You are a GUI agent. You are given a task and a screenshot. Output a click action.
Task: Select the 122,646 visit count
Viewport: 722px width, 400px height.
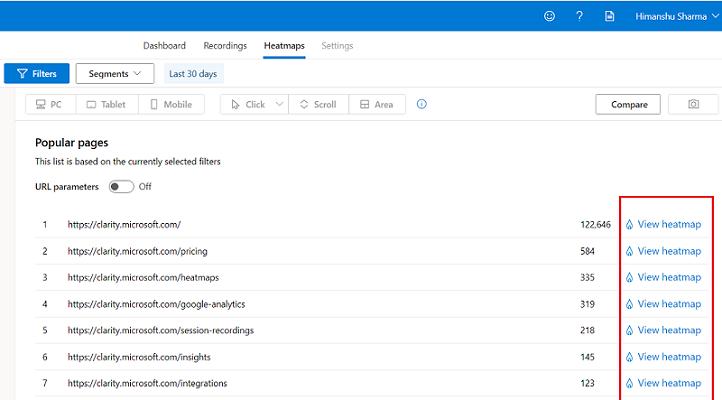pyautogui.click(x=595, y=225)
